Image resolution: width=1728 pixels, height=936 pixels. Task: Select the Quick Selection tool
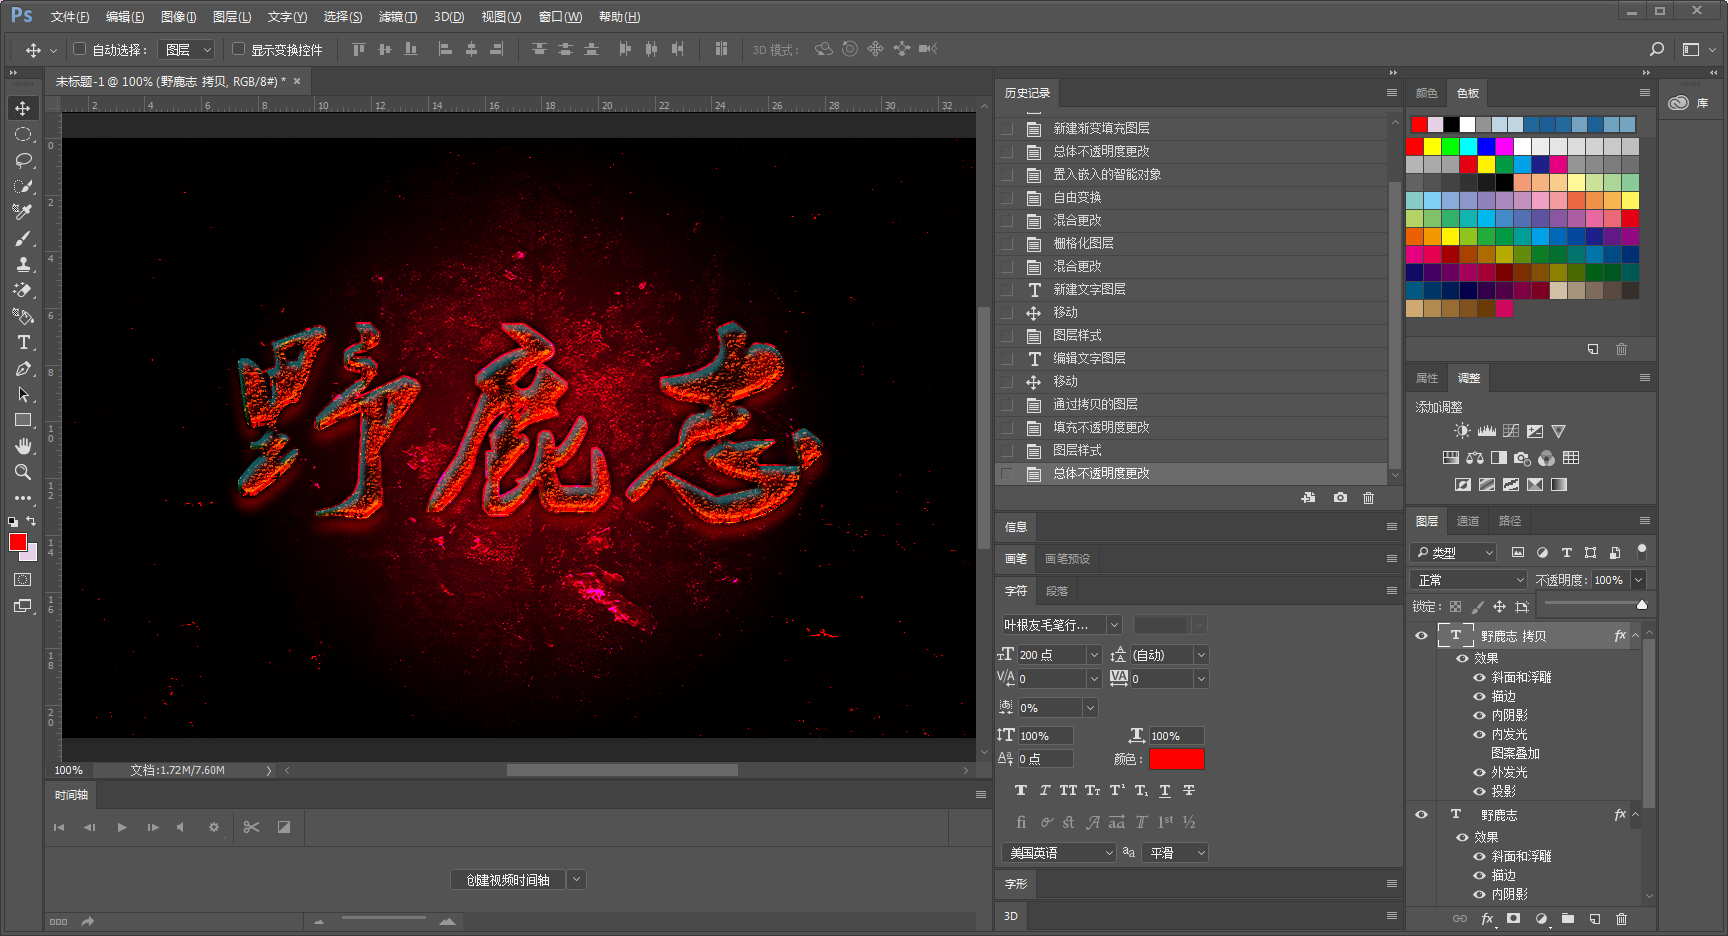coord(23,186)
